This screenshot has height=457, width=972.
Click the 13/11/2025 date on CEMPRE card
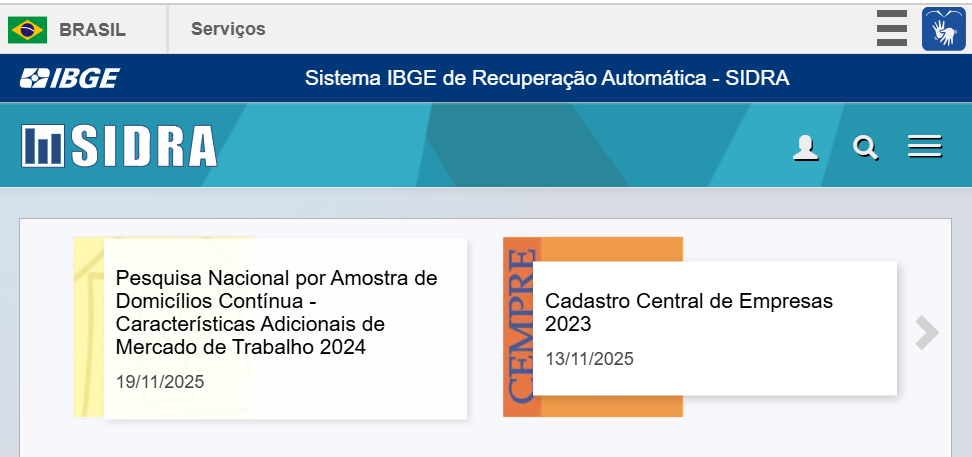589,359
